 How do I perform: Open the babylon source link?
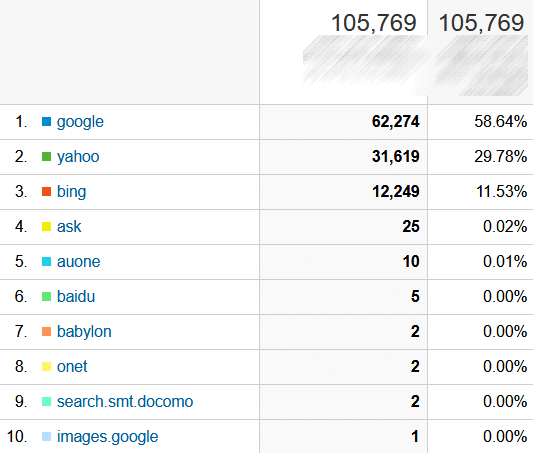coord(84,332)
